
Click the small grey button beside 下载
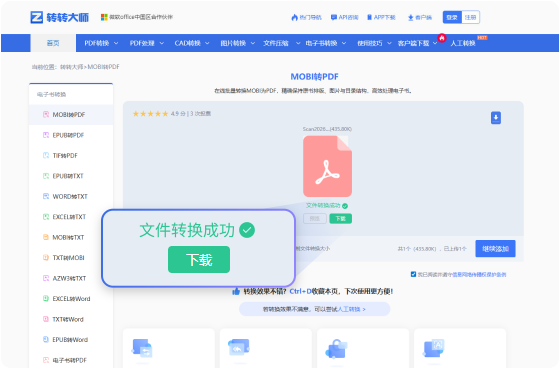(315, 219)
